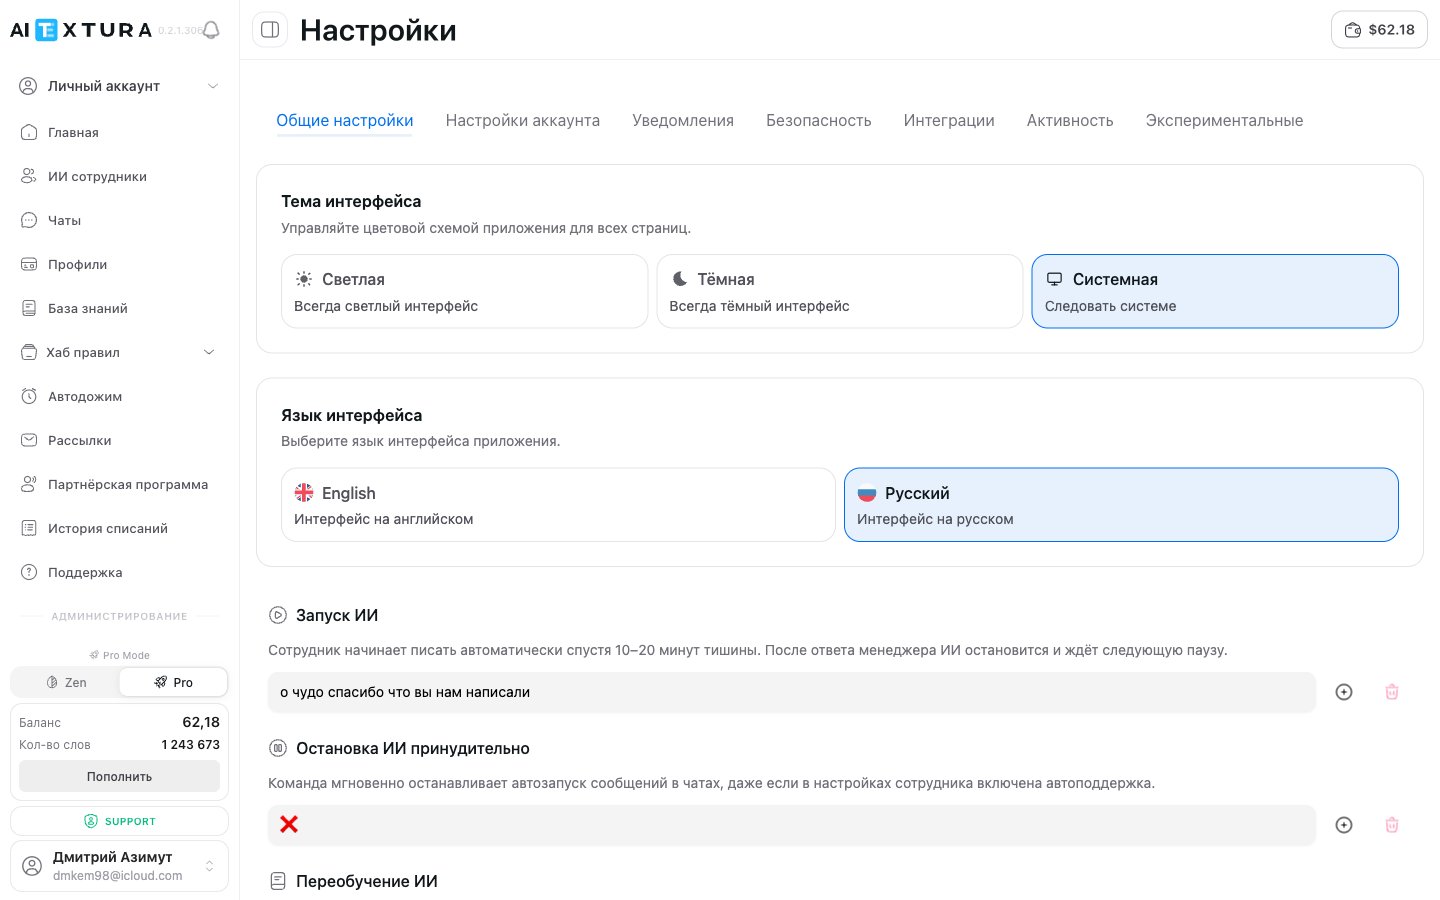Click the Личный аккаунт user icon

point(29,86)
